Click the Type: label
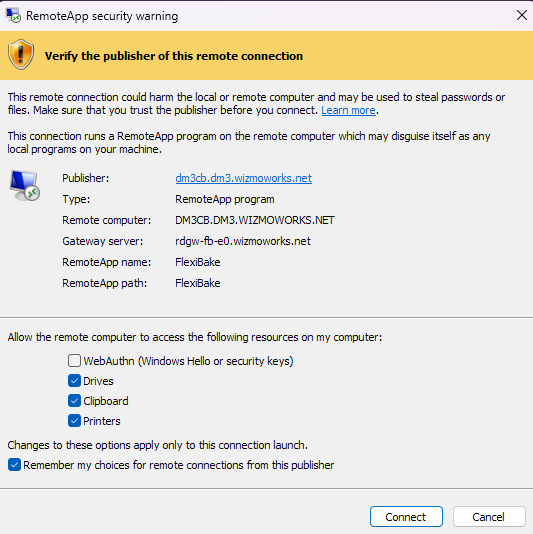Image resolution: width=533 pixels, height=534 pixels. pos(76,199)
